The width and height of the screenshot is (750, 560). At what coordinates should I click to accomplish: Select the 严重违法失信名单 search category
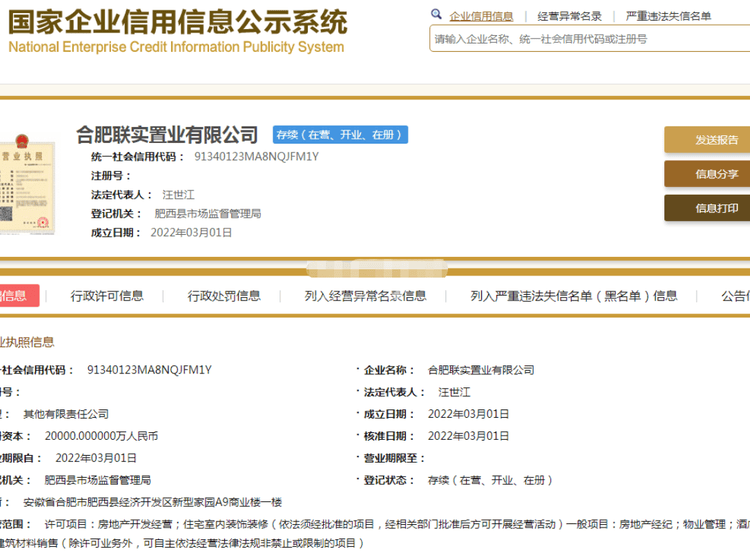668,16
